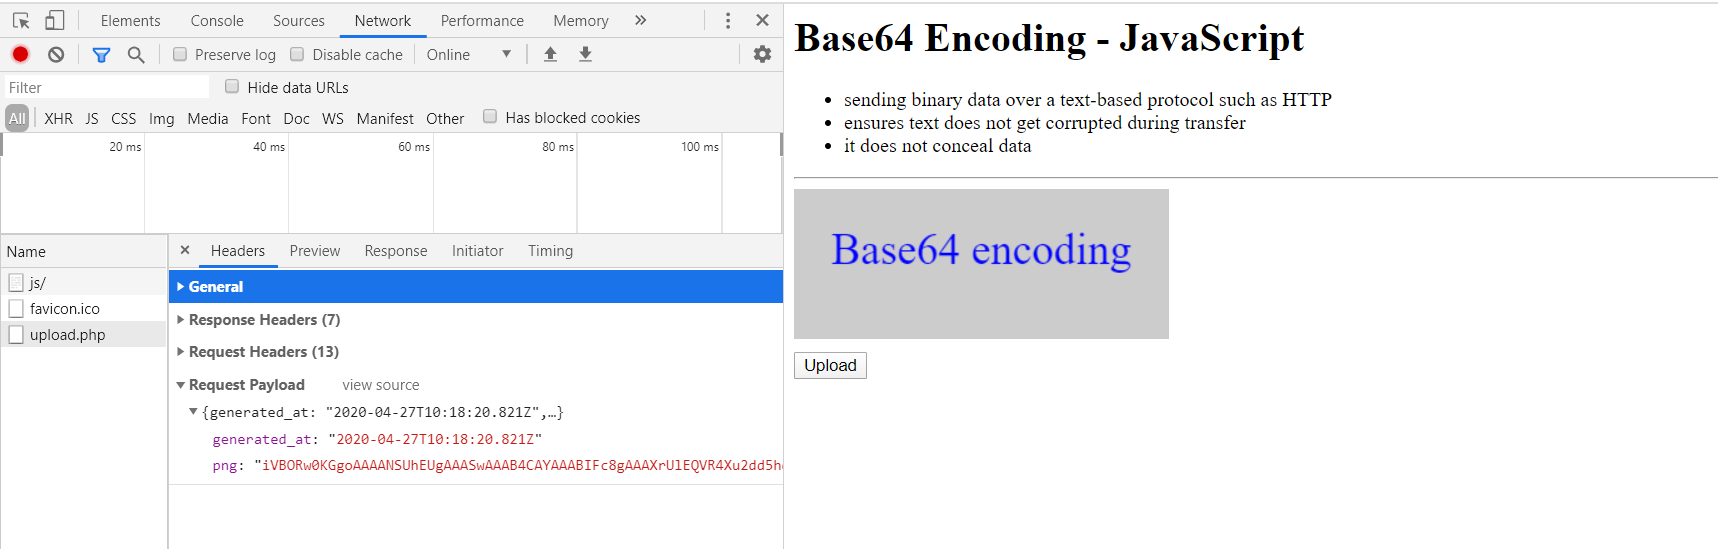Open the Sources tab
This screenshot has height=549, width=1718.
(299, 20)
